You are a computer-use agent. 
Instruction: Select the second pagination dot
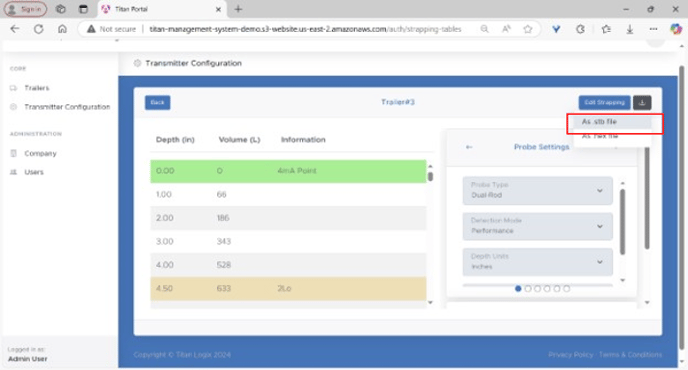pos(528,288)
